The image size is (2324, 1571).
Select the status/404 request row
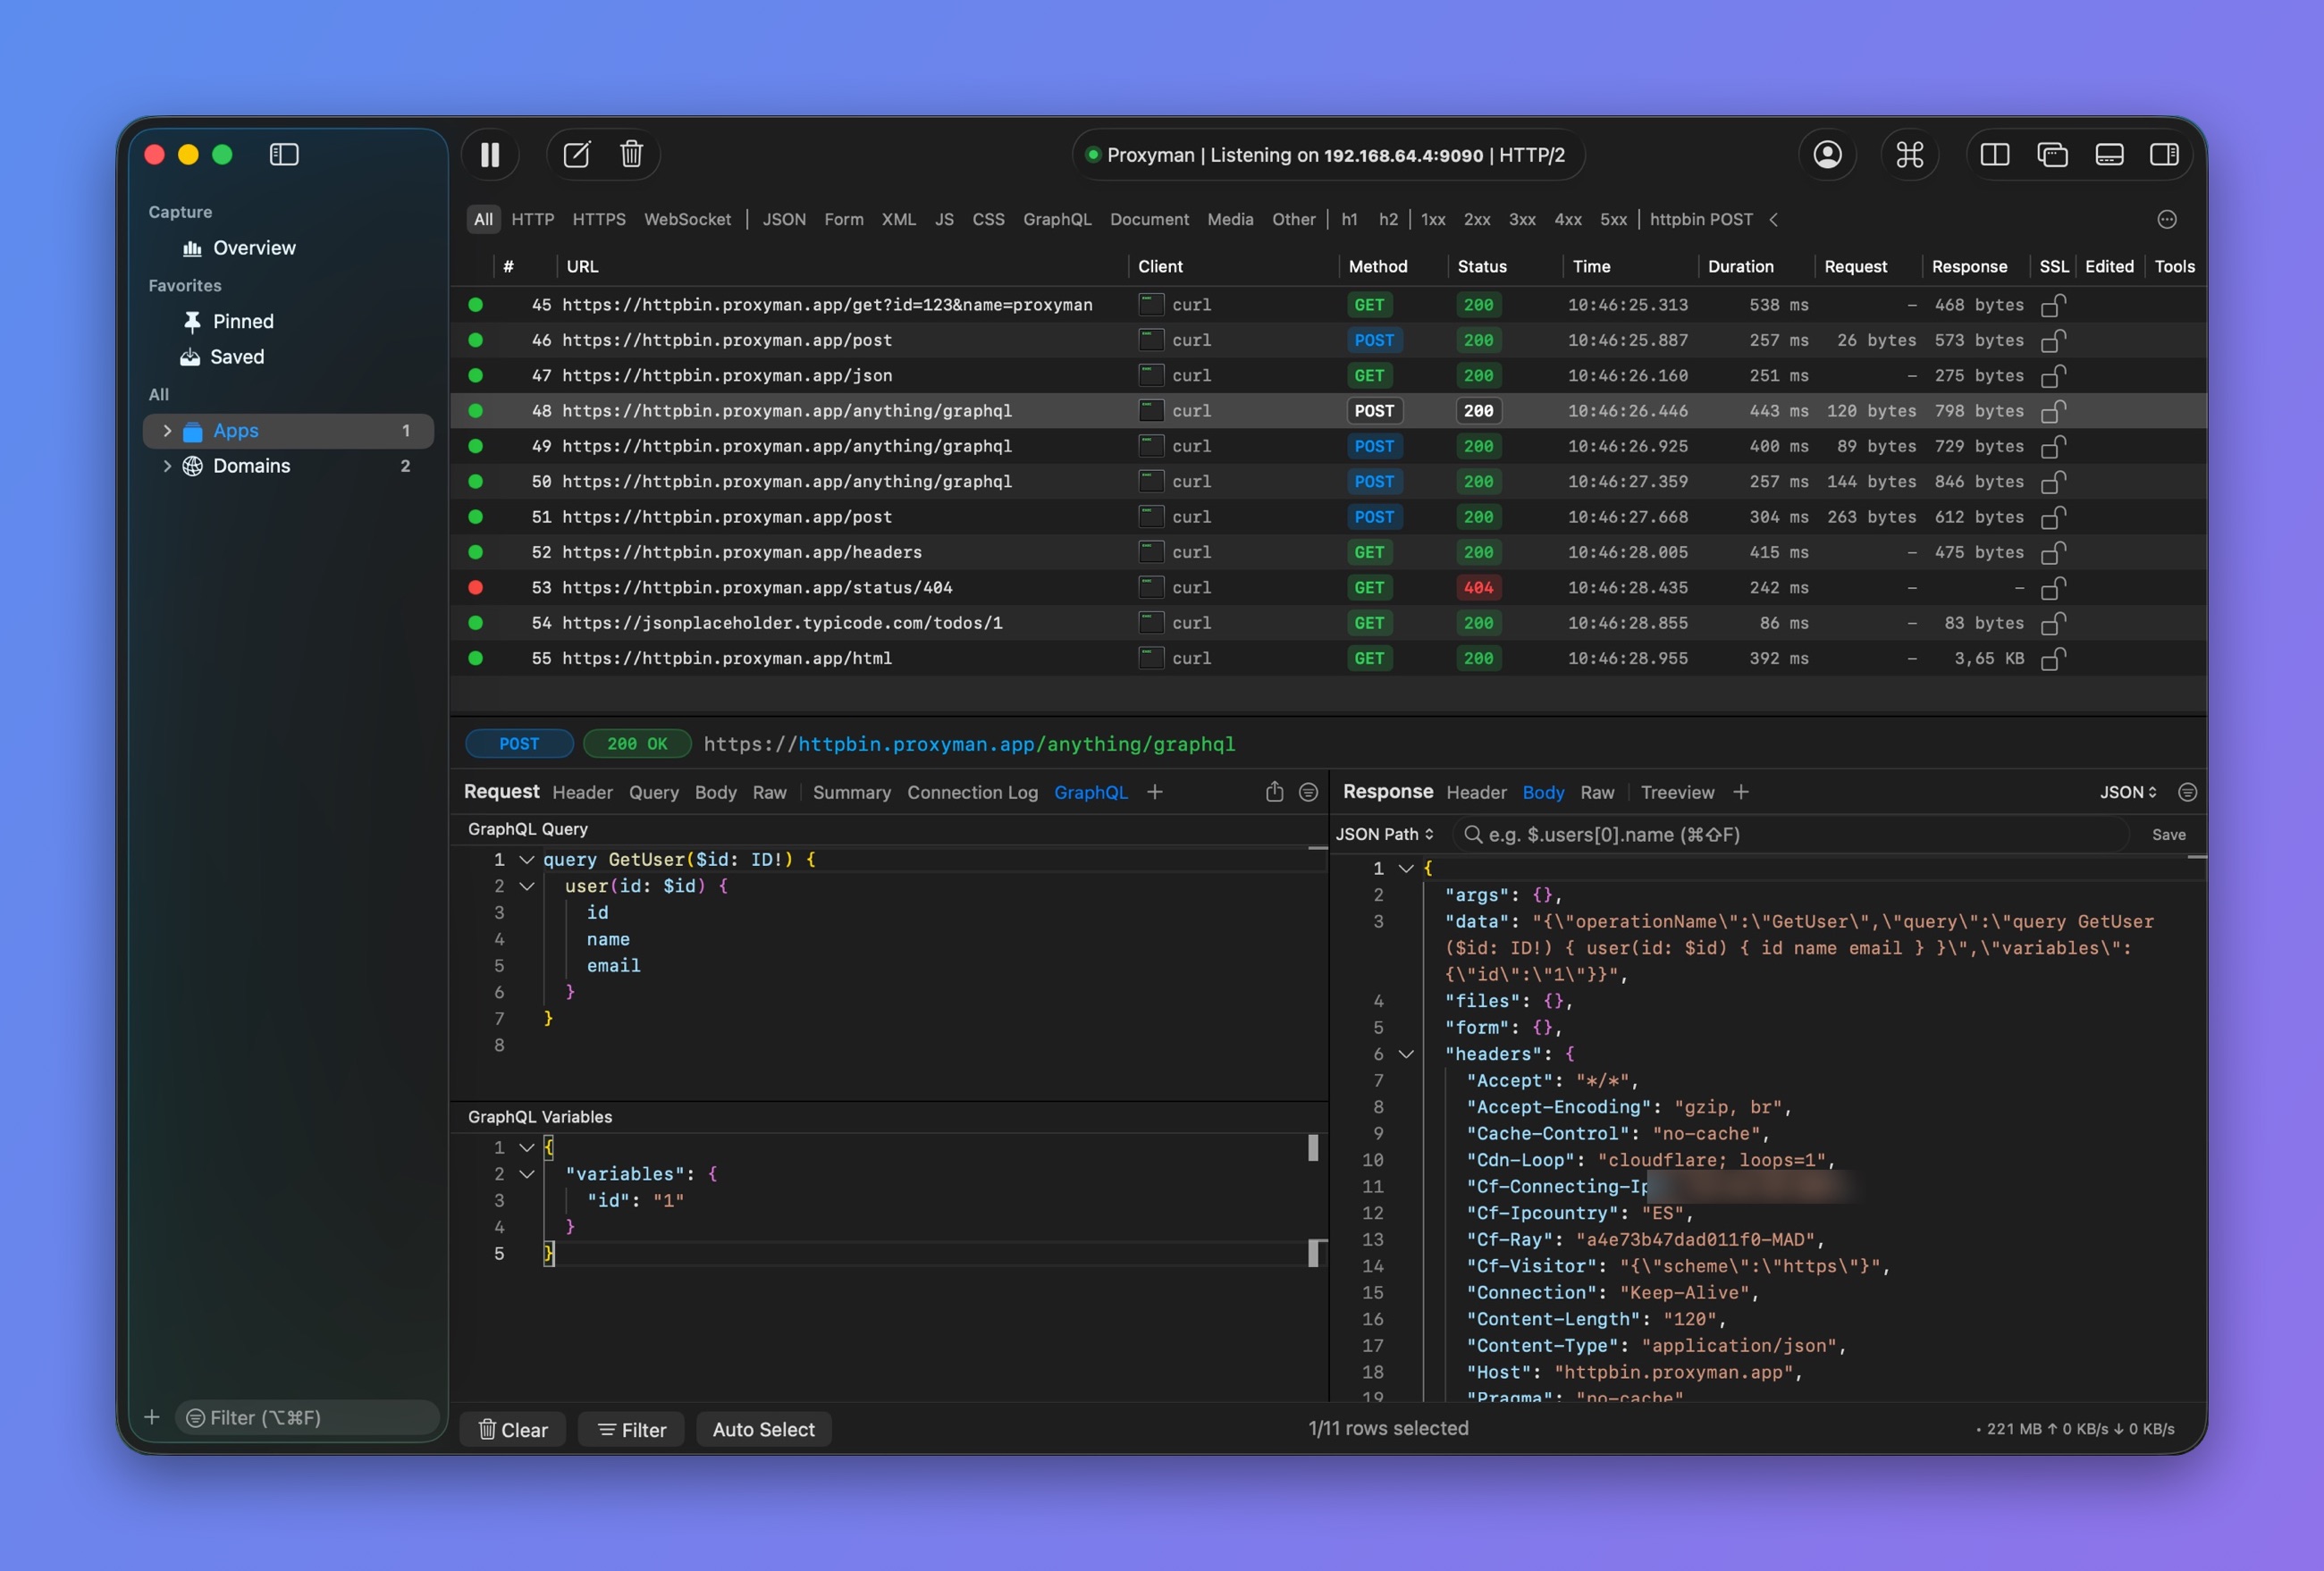click(1328, 588)
